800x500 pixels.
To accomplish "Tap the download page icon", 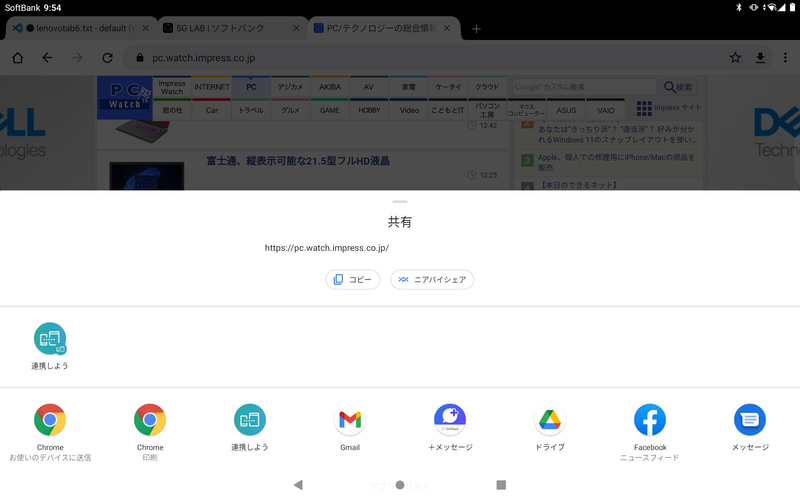I will (760, 58).
